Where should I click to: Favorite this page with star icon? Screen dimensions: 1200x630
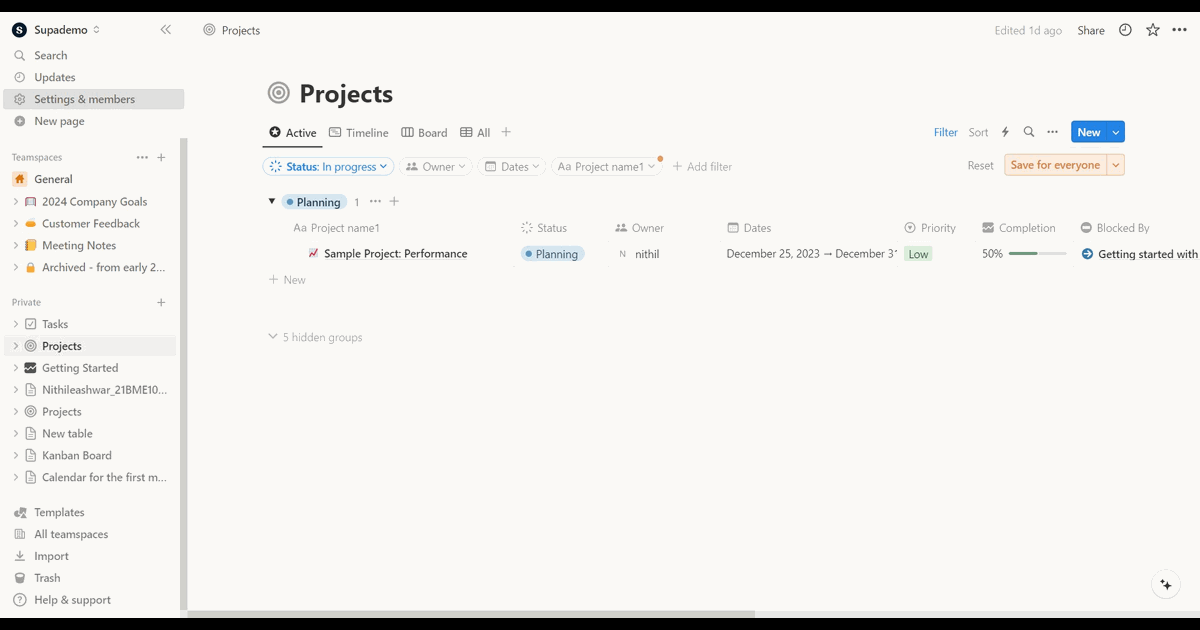click(1153, 30)
